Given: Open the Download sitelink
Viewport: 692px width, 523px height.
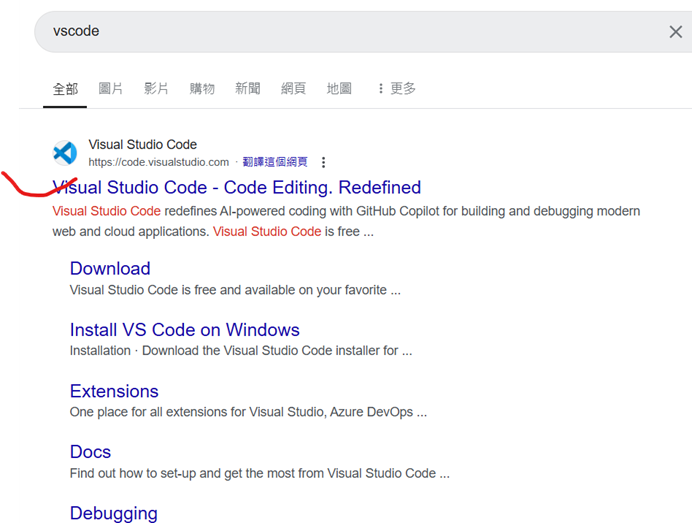Looking at the screenshot, I should 110,268.
